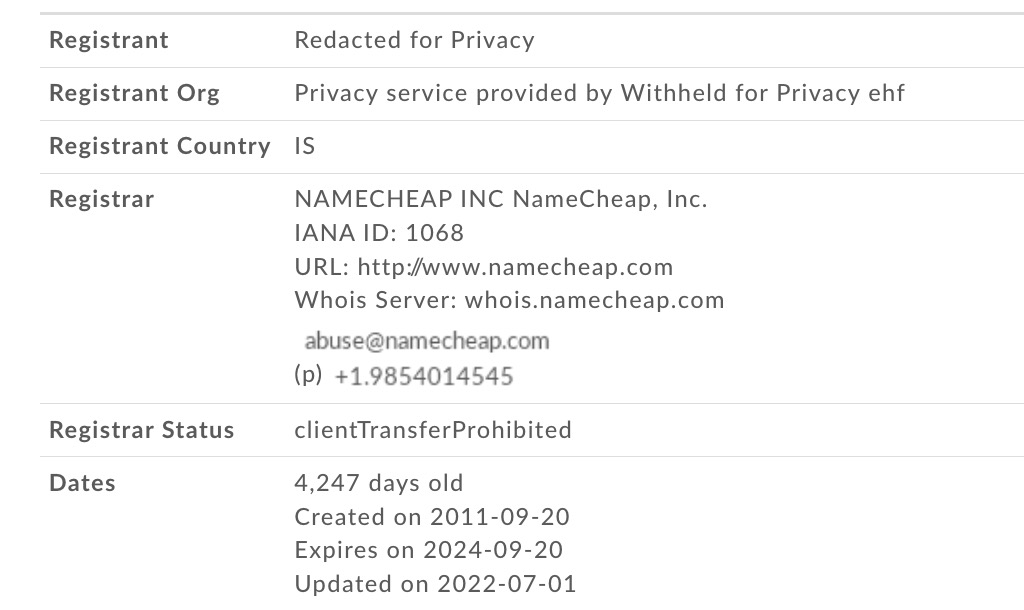Click the clientTransferProhibited status value

point(433,430)
